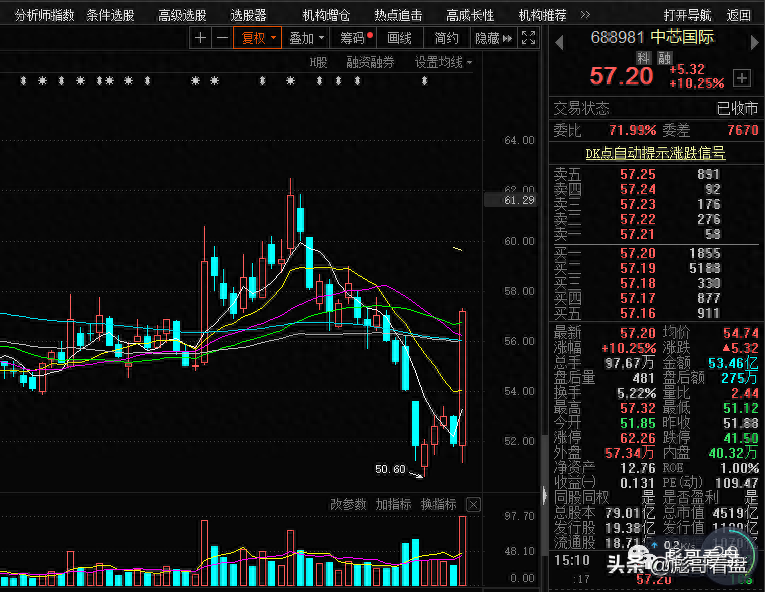
Task: Expand the 设置均线 dropdown
Action: point(443,62)
